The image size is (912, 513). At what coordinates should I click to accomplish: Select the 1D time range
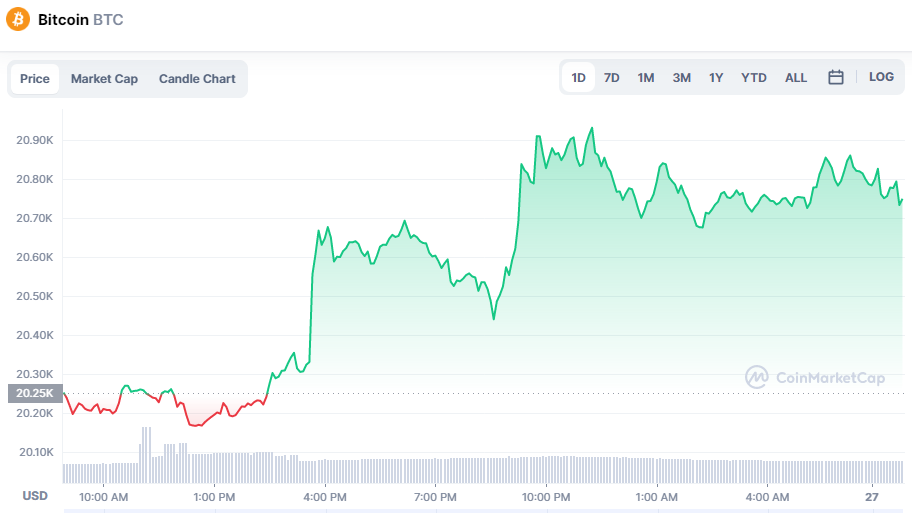pos(578,78)
